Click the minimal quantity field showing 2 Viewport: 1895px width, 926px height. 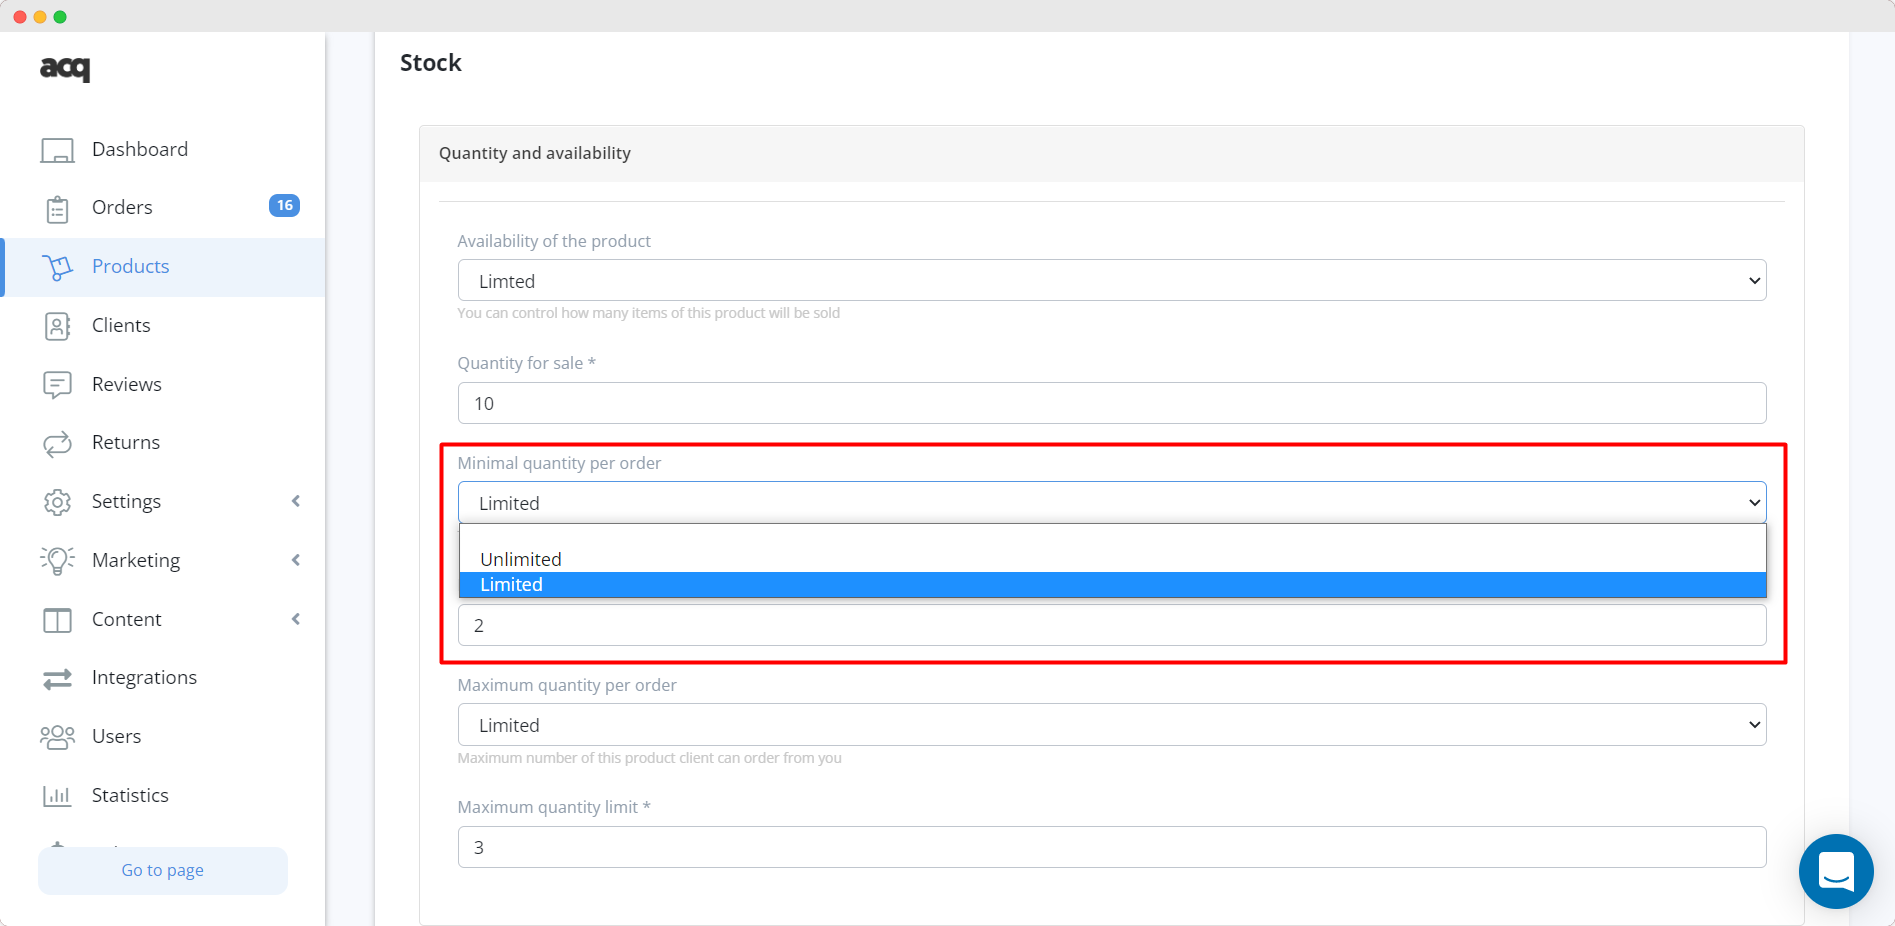pos(1112,625)
